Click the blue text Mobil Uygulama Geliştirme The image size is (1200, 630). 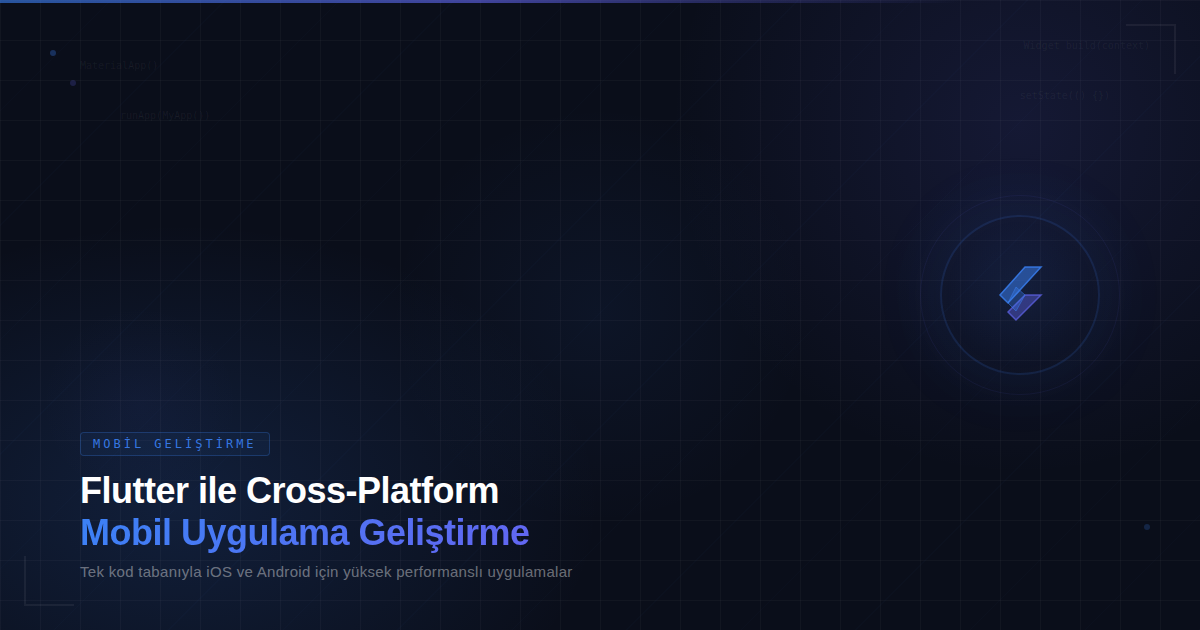tap(304, 533)
